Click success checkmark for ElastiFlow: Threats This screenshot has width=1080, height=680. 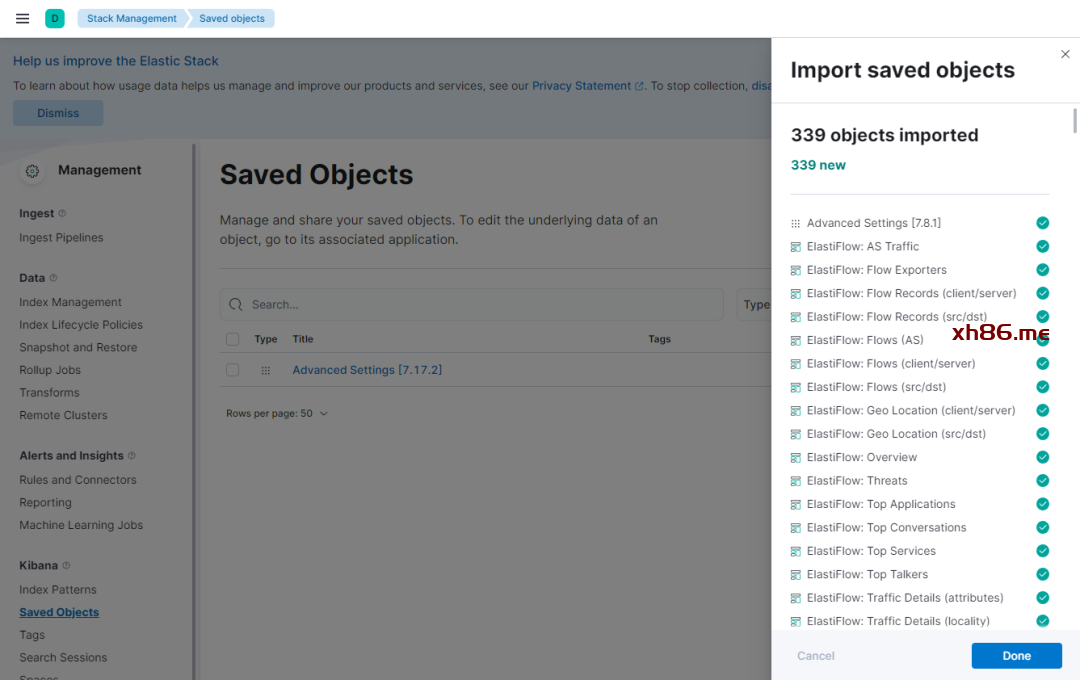(x=1042, y=481)
